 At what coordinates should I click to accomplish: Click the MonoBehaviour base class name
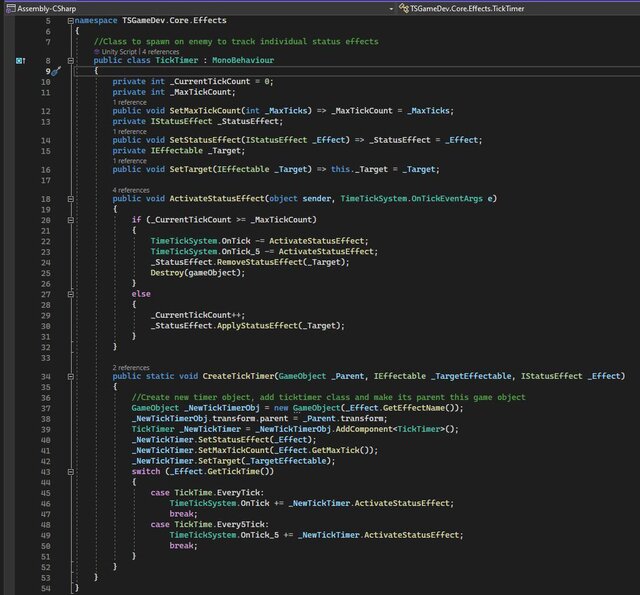pos(243,60)
